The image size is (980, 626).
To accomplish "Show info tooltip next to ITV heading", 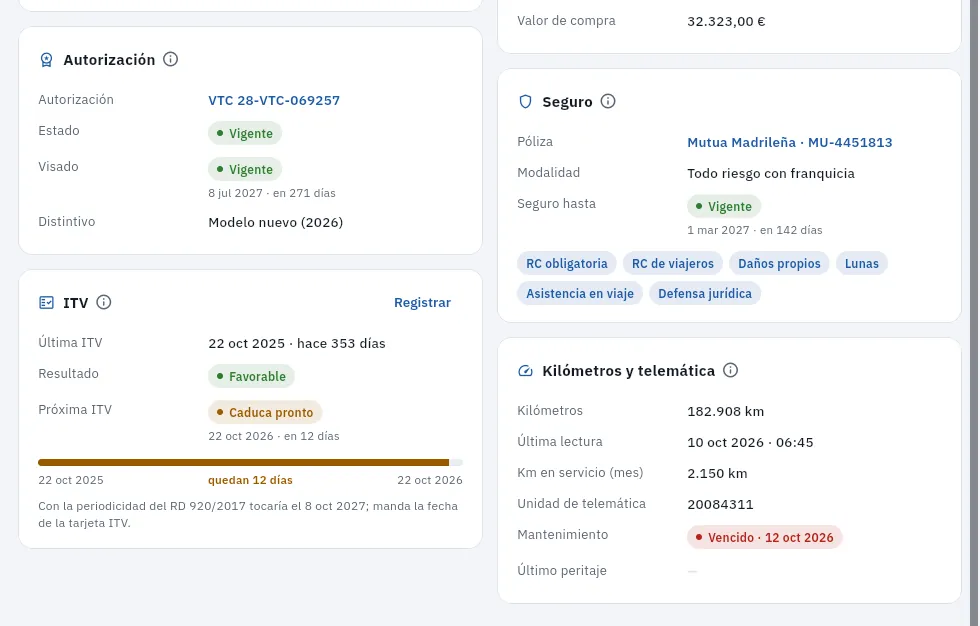I will [104, 302].
